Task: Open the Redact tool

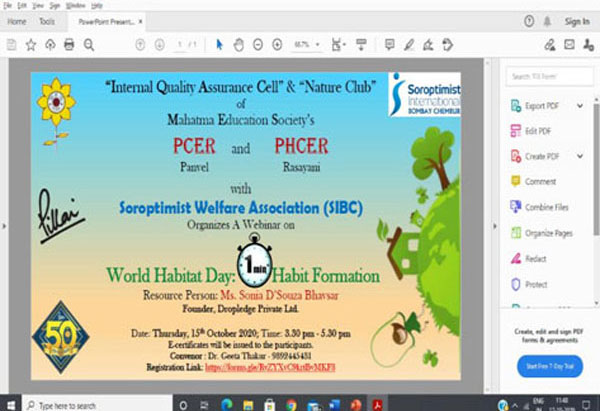Action: tap(529, 259)
